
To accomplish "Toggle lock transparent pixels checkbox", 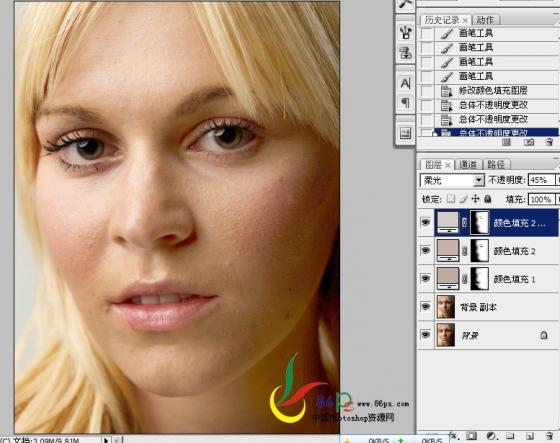I will [451, 199].
